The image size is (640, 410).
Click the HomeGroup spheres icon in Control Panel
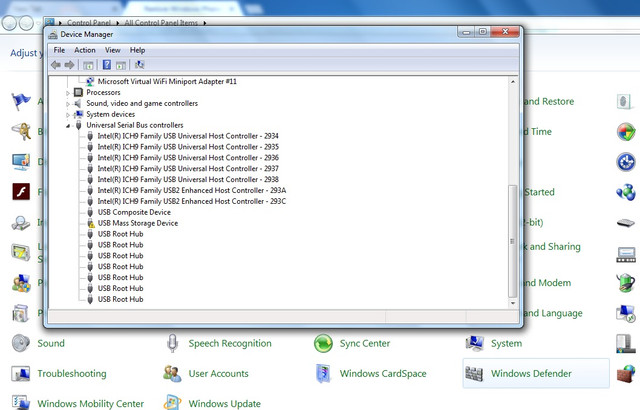[x=626, y=192]
